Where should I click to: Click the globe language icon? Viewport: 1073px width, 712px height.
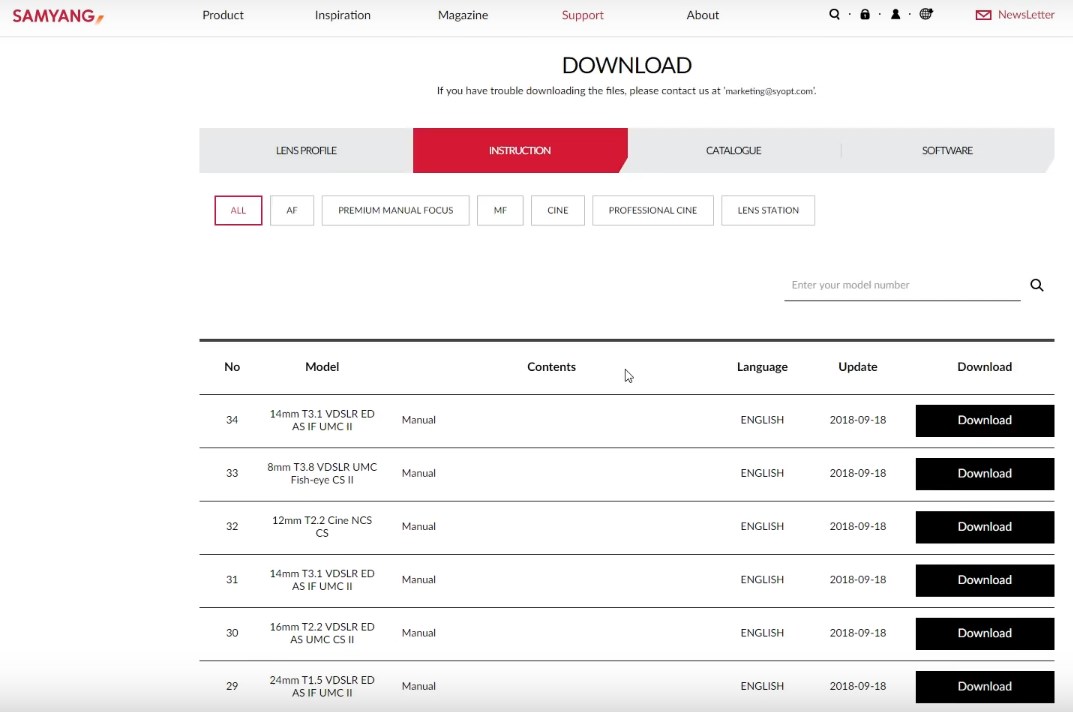(926, 15)
